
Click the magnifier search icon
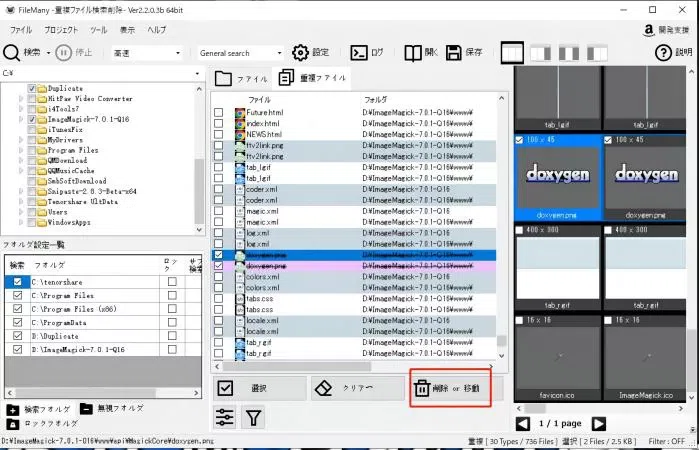point(11,53)
